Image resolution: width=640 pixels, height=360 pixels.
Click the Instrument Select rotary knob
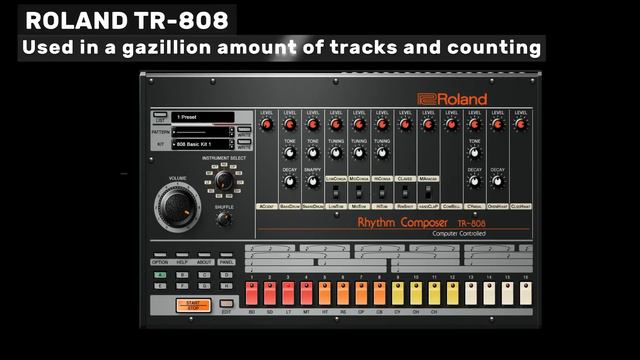pos(224,180)
